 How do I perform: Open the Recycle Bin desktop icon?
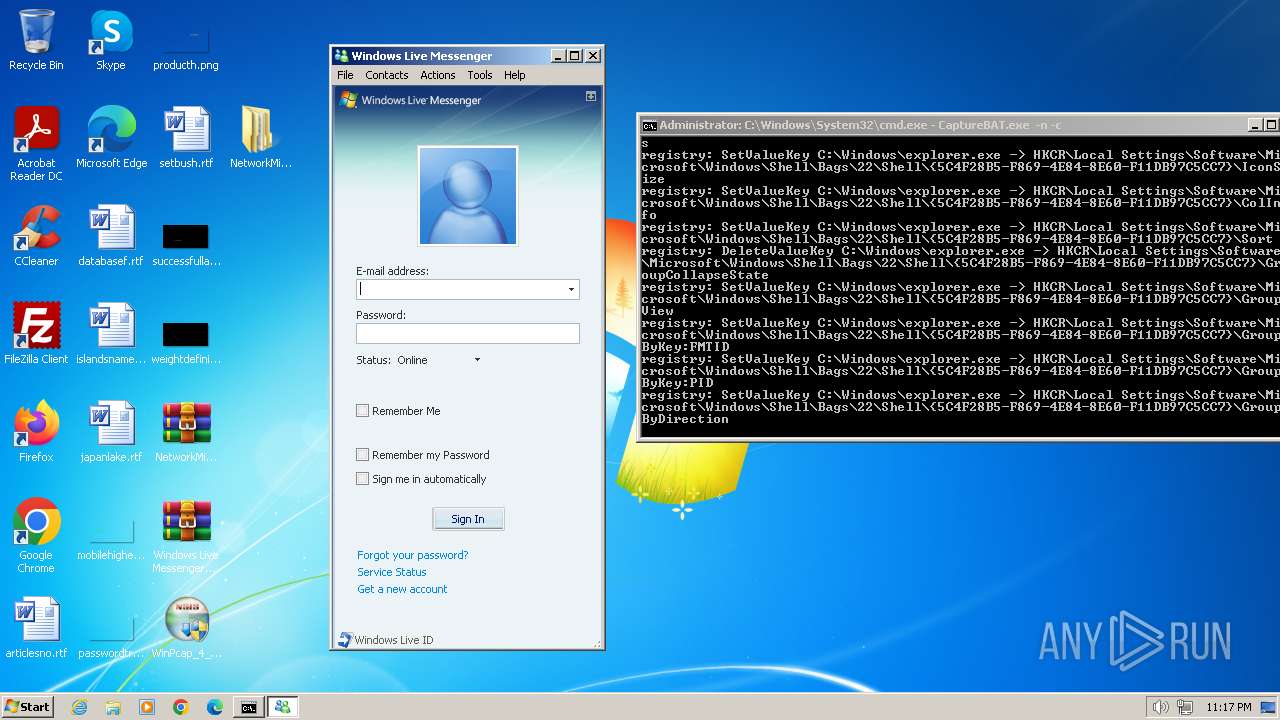(36, 40)
